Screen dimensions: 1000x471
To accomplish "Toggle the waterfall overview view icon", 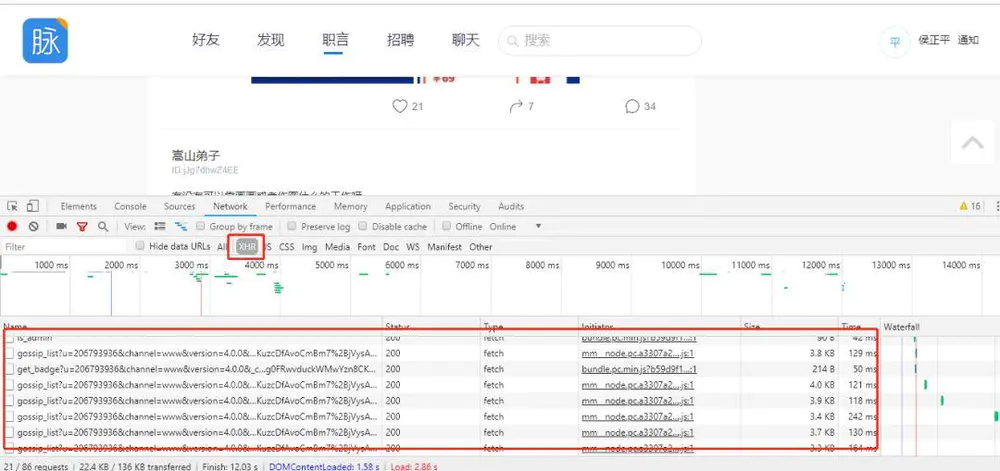I will [x=181, y=226].
